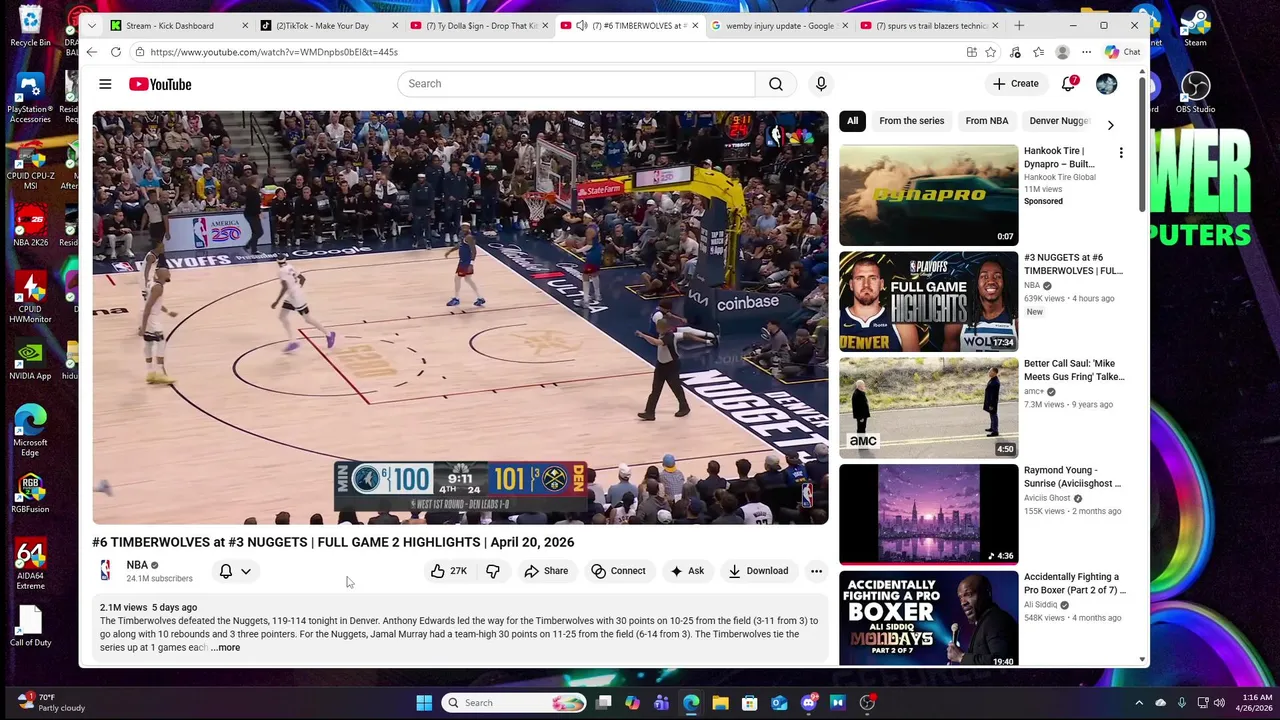Click the Hankook Dynapro ad thumbnail
This screenshot has width=1280, height=720.
[x=928, y=195]
